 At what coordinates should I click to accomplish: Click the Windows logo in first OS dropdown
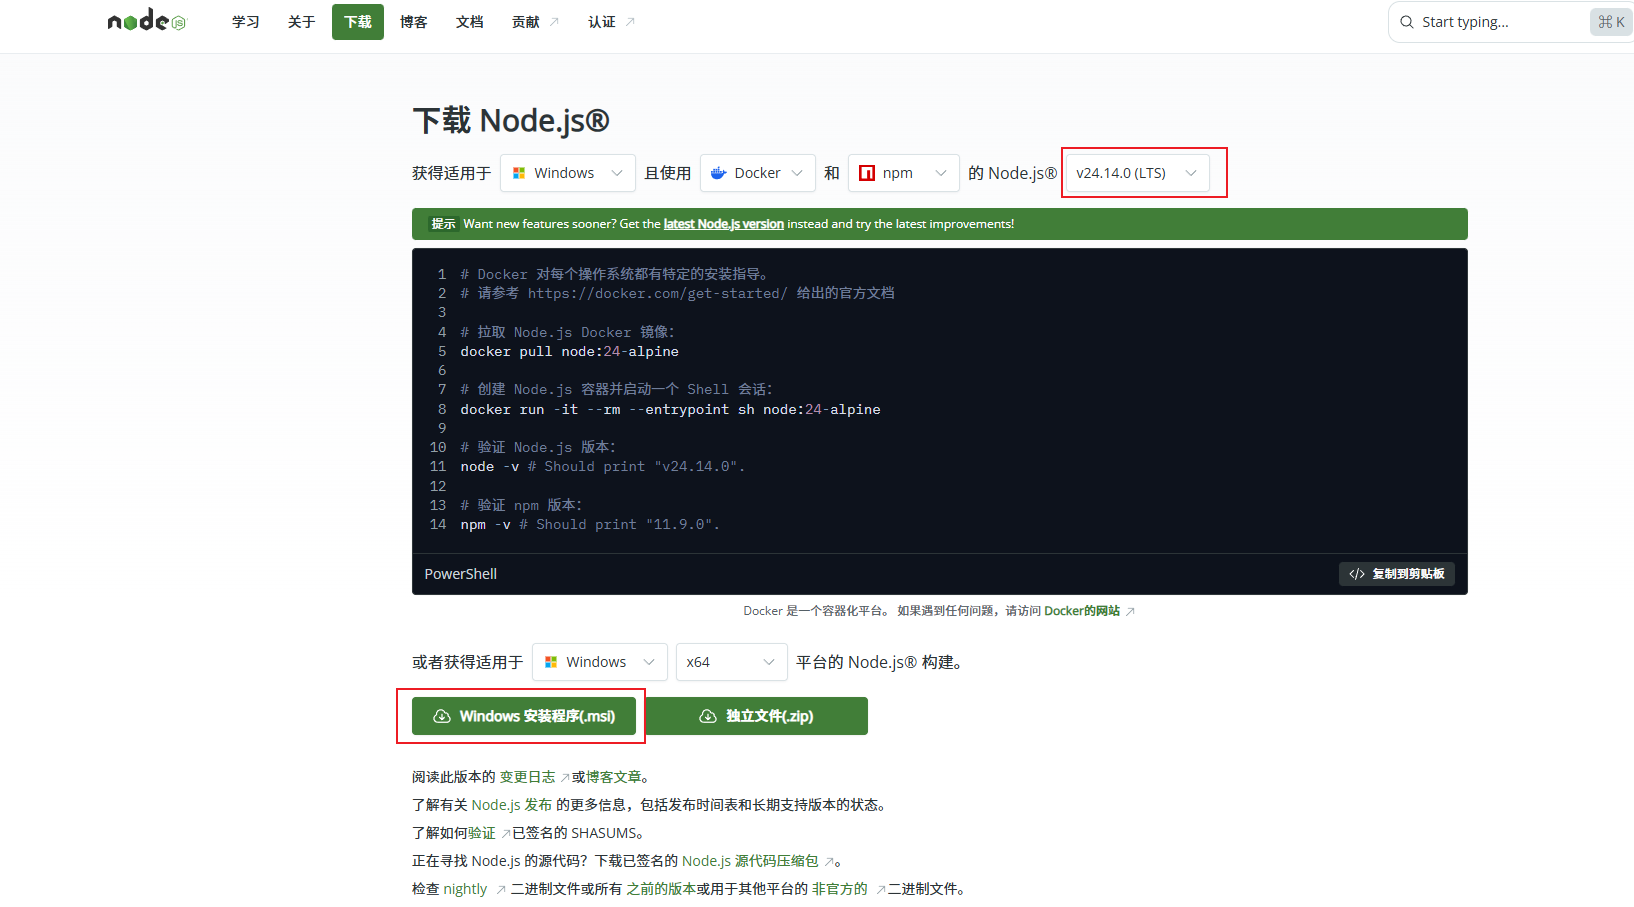tap(519, 173)
